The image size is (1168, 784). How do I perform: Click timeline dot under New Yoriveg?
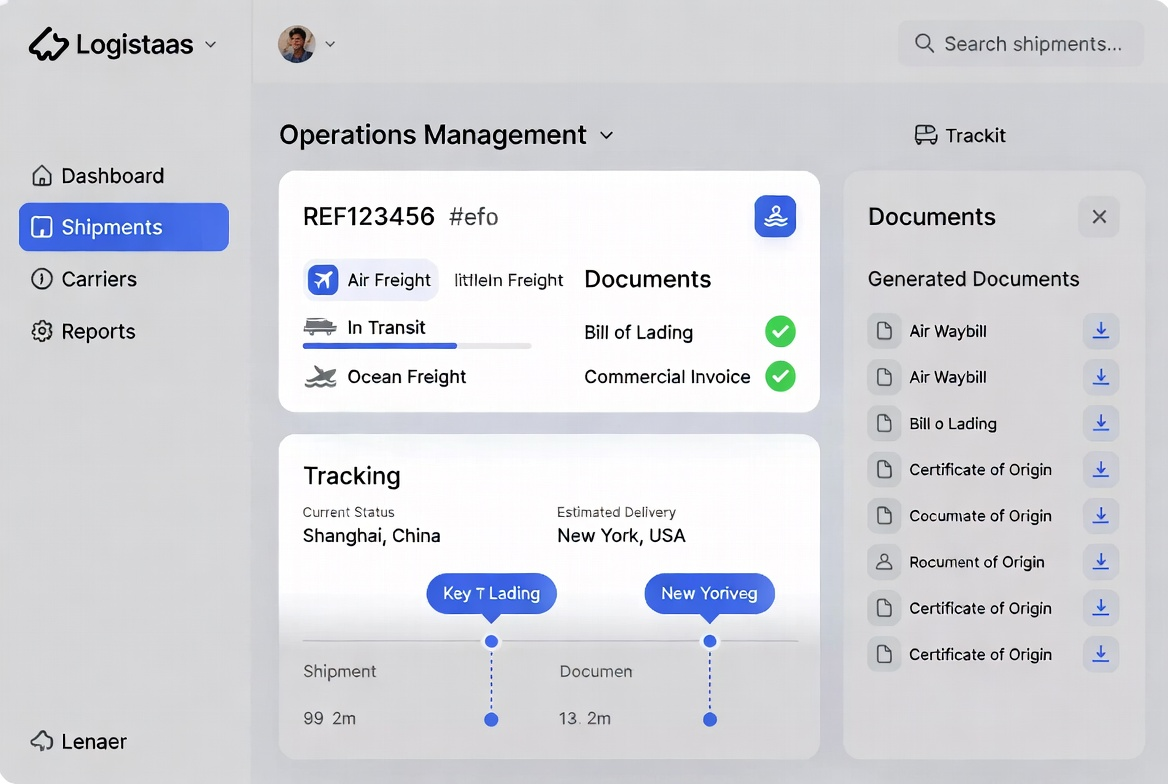click(x=710, y=641)
